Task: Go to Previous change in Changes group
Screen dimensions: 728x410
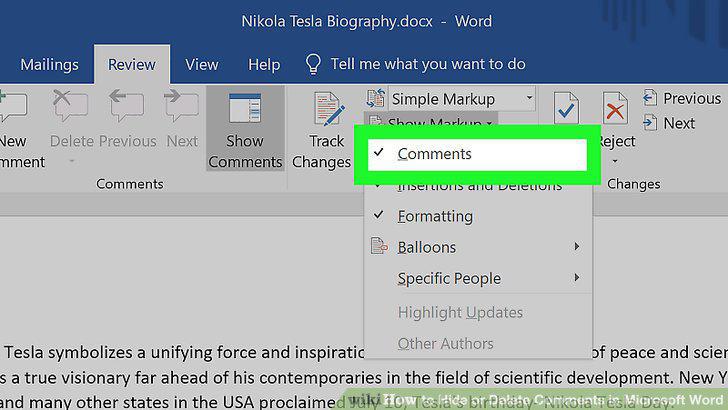Action: (x=682, y=98)
